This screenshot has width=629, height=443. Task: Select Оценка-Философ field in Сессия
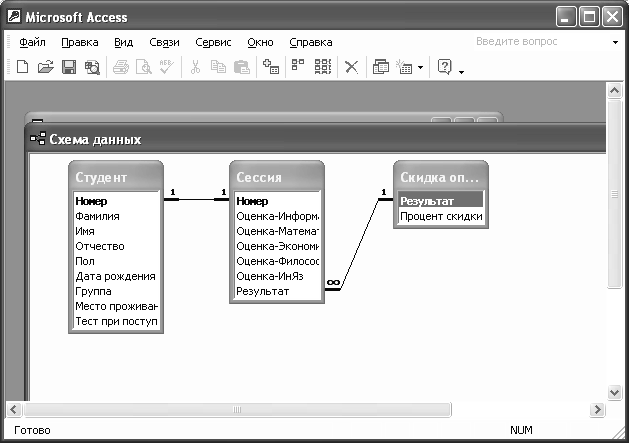coord(277,261)
